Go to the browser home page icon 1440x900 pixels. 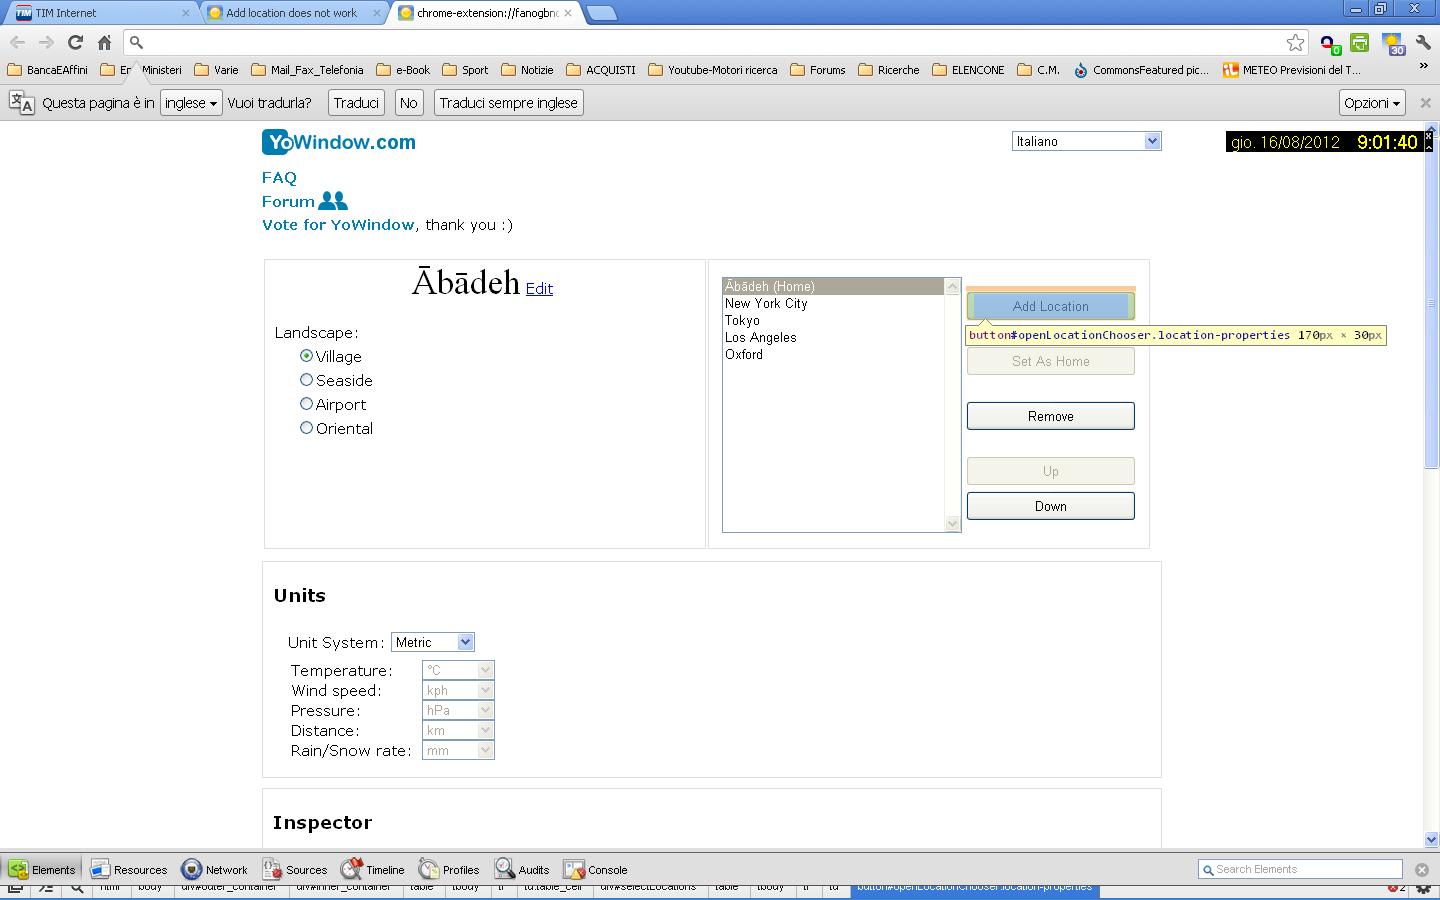(x=104, y=42)
